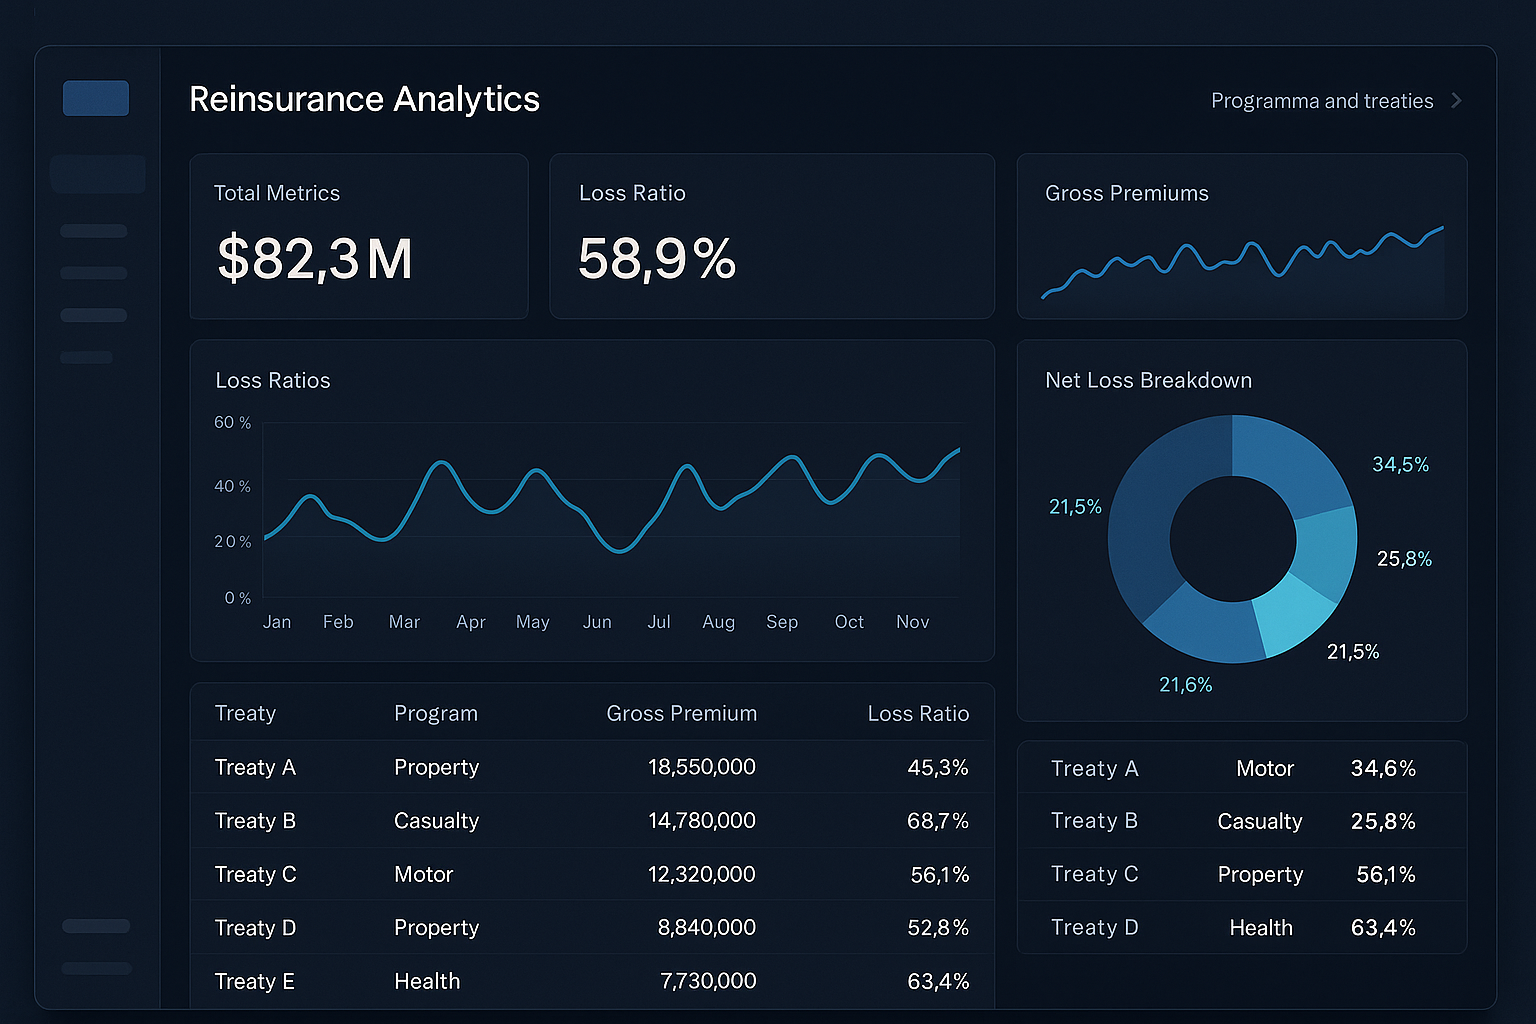Click the Loss Ratios chart heading
Image resolution: width=1536 pixels, height=1024 pixels.
(x=273, y=380)
